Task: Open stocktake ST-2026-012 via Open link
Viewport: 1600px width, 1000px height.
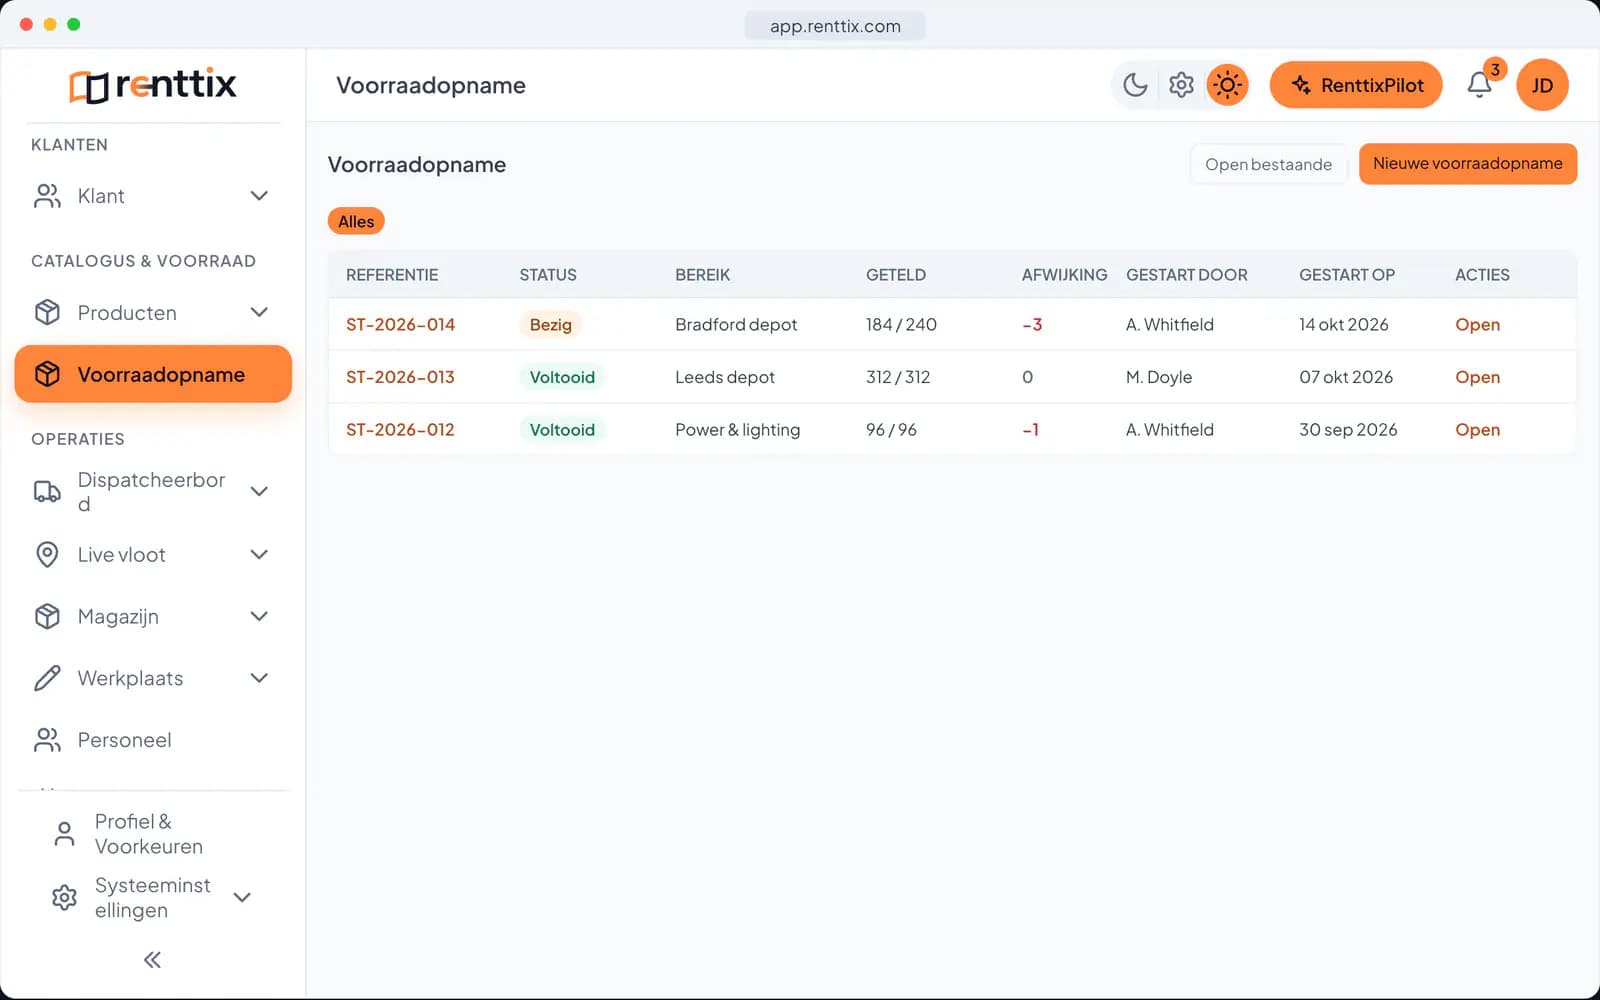Action: pyautogui.click(x=1477, y=430)
